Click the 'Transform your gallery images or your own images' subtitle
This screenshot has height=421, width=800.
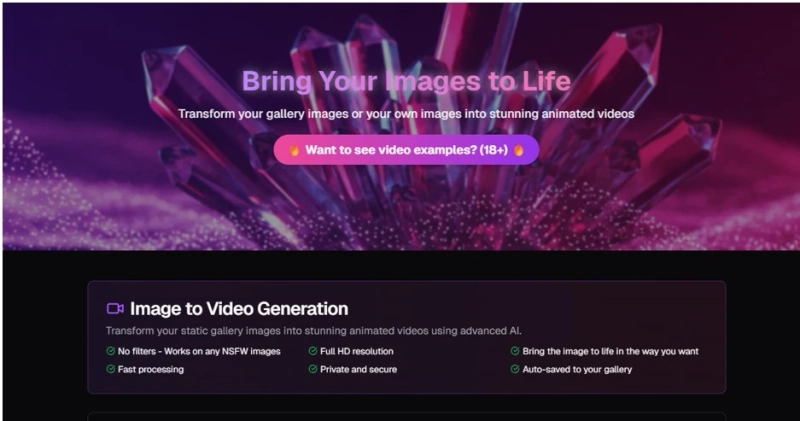[406, 113]
